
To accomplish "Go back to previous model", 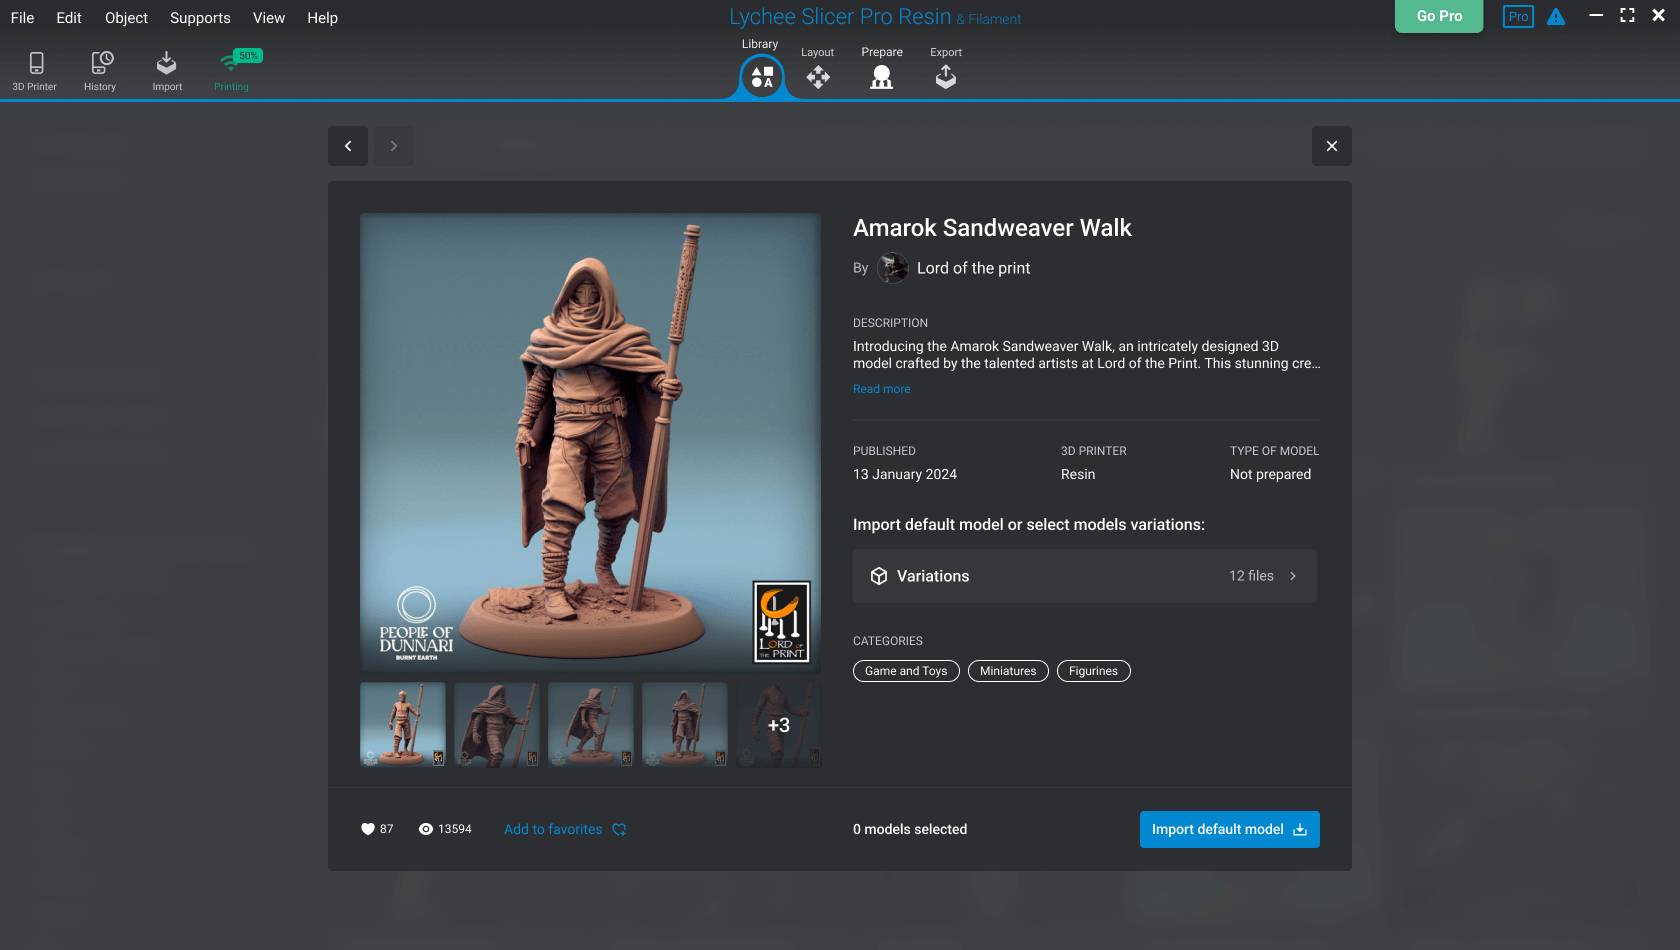I will click(348, 146).
